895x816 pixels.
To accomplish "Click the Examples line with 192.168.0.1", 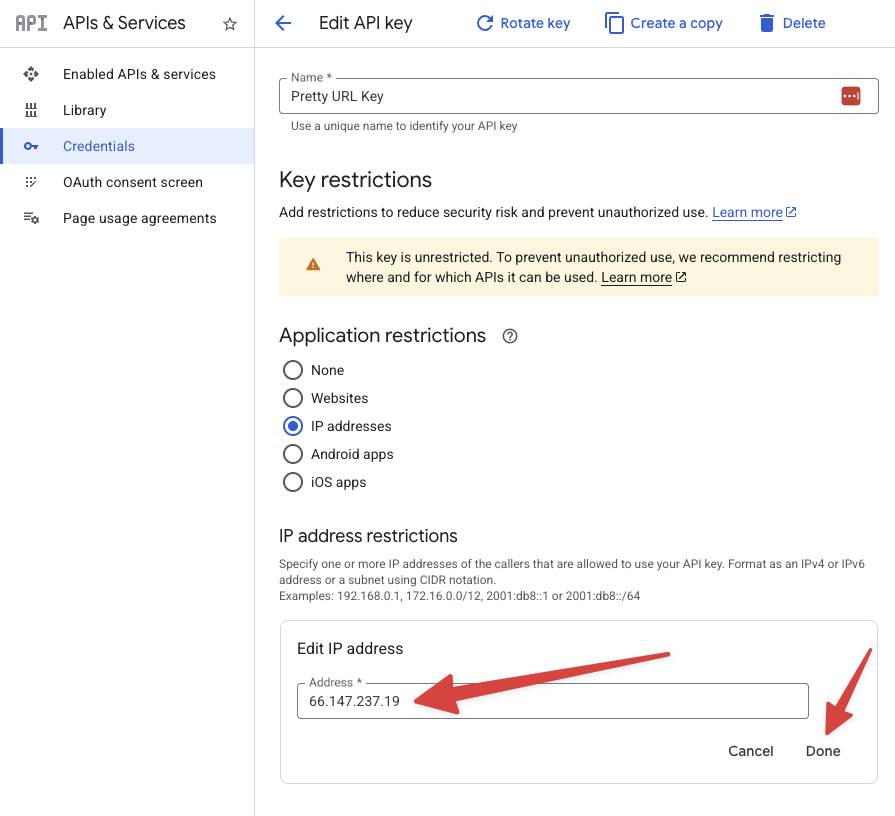I will [x=459, y=596].
